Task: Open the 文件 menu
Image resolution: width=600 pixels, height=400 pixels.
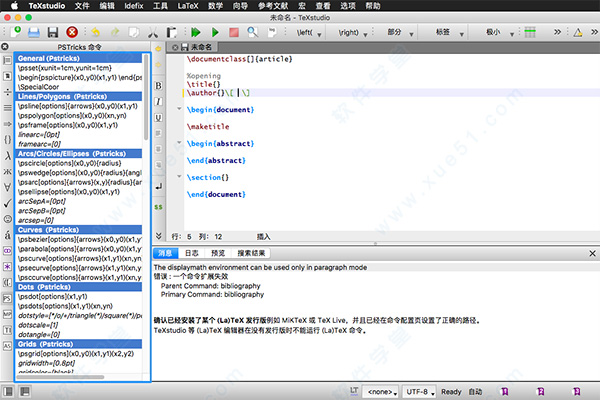Action: [82, 6]
